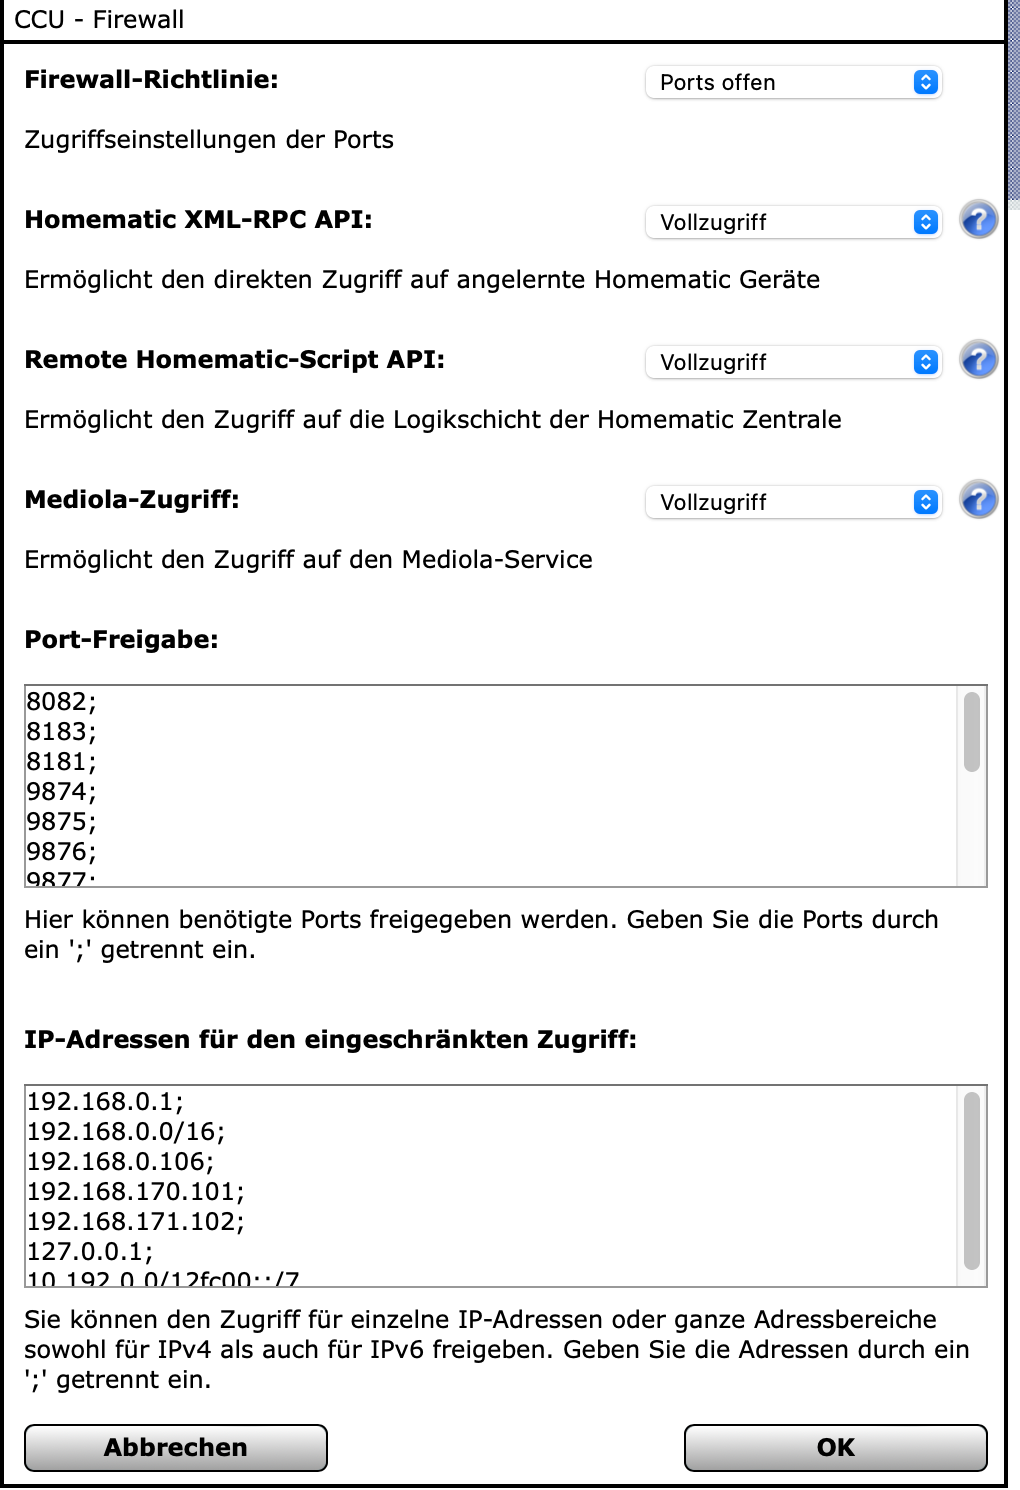Place cursor on IP range 192.168.0.0/16
This screenshot has height=1490, width=1020.
coord(125,1132)
